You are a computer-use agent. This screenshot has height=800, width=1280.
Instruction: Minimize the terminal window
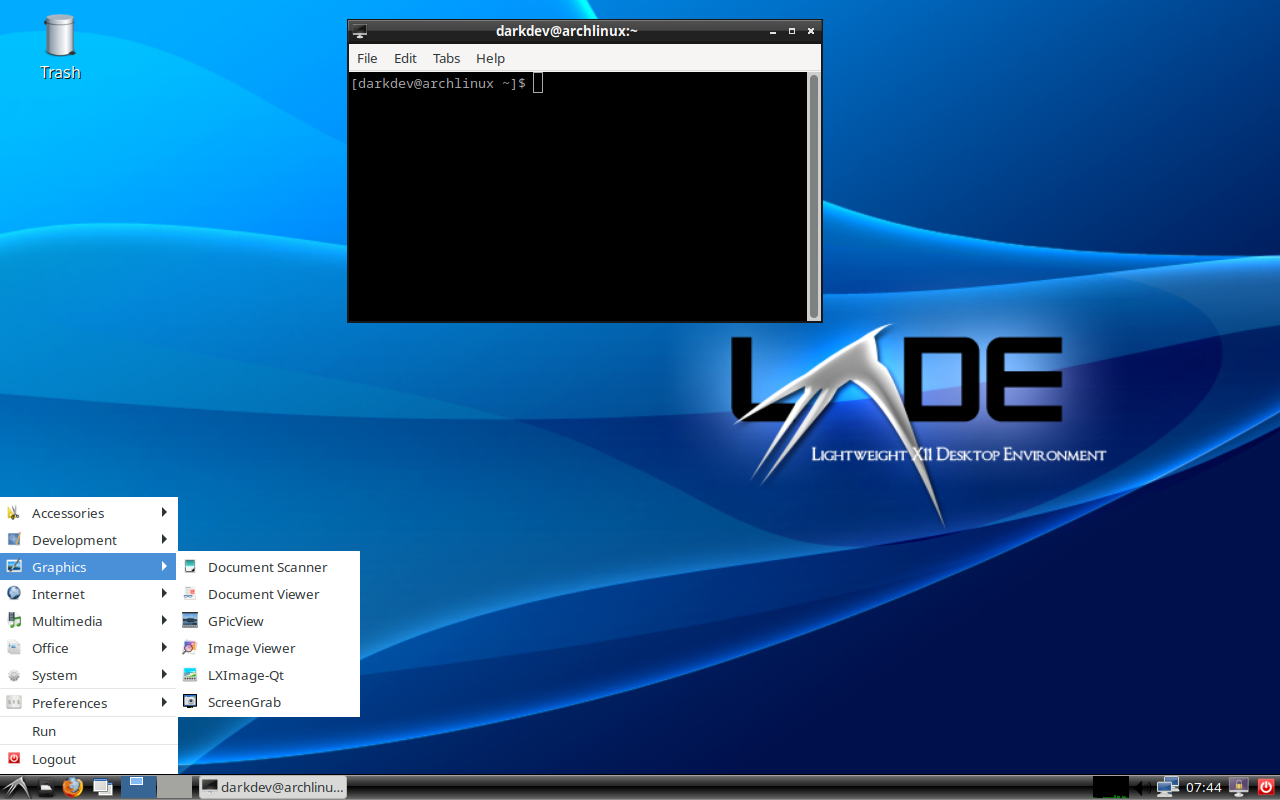773,31
